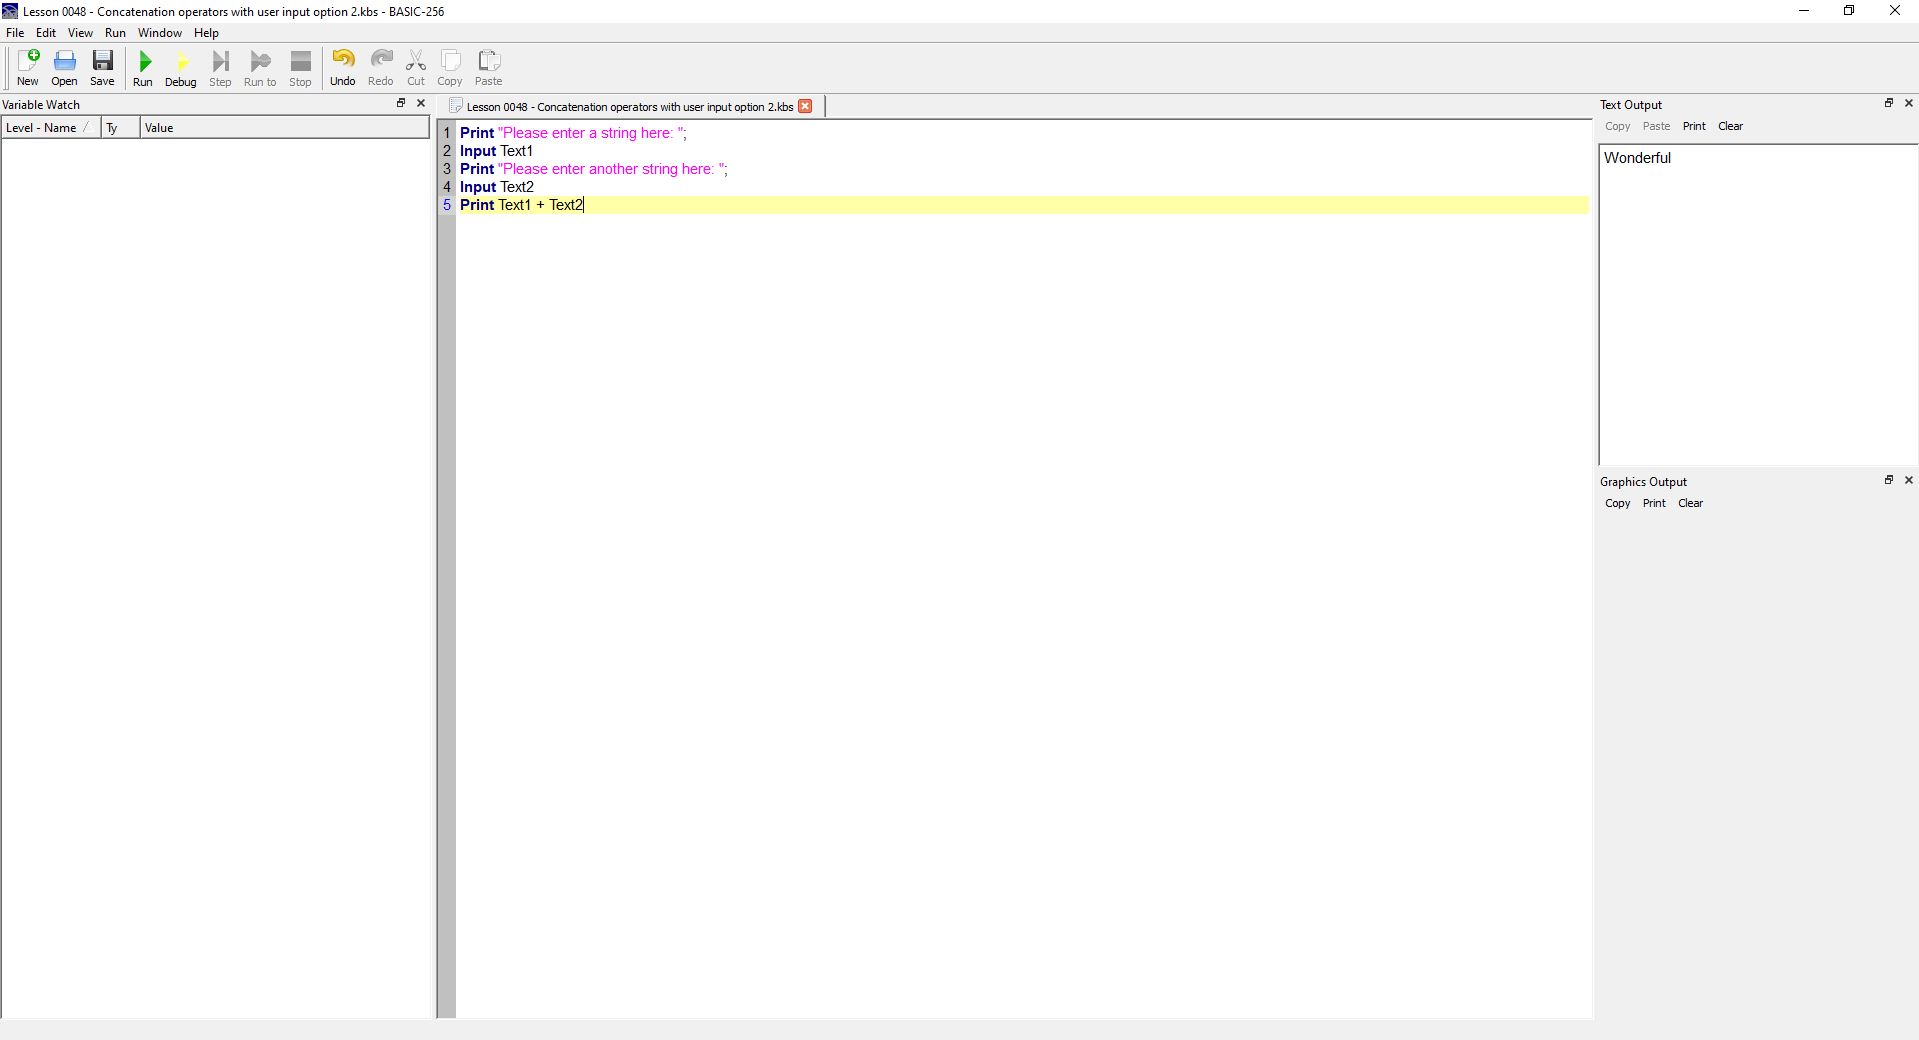1919x1040 pixels.
Task: Undo the last edit
Action: [x=342, y=68]
